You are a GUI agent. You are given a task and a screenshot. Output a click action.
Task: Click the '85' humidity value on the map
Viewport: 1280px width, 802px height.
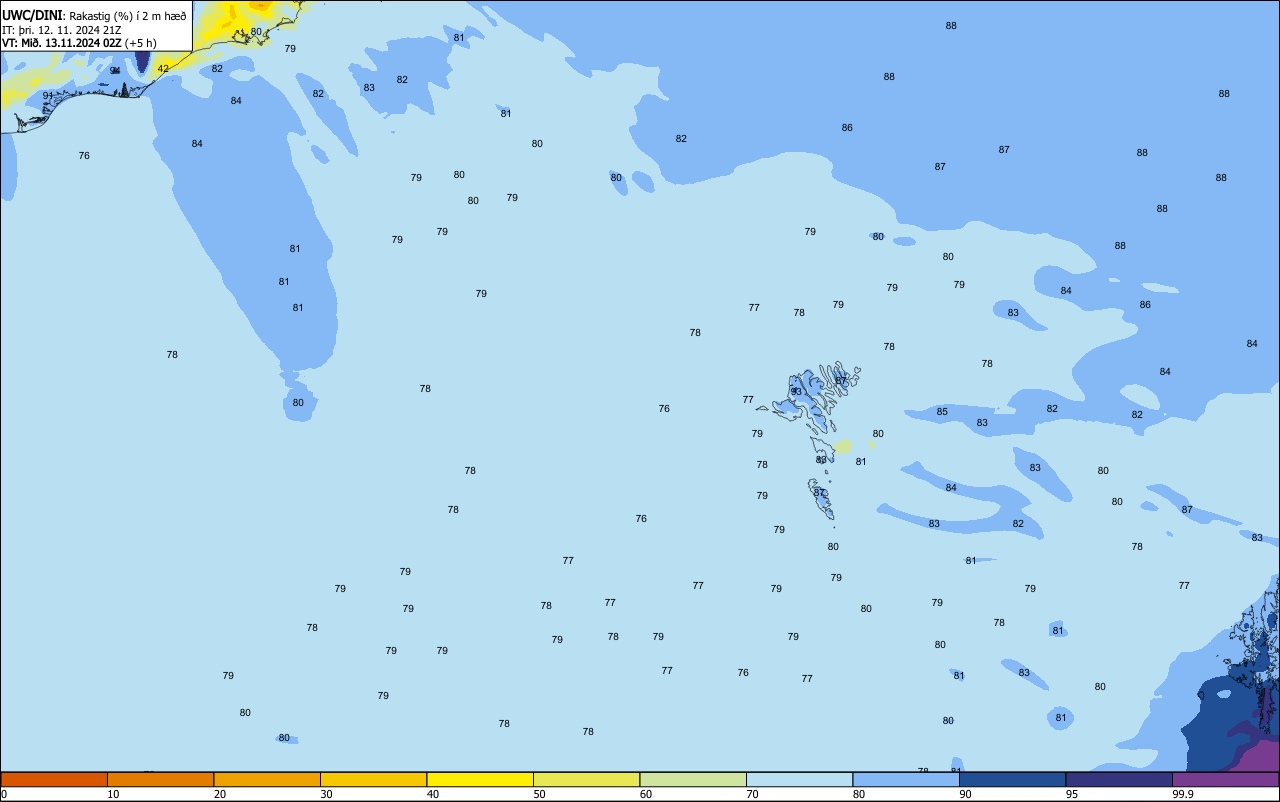(942, 412)
